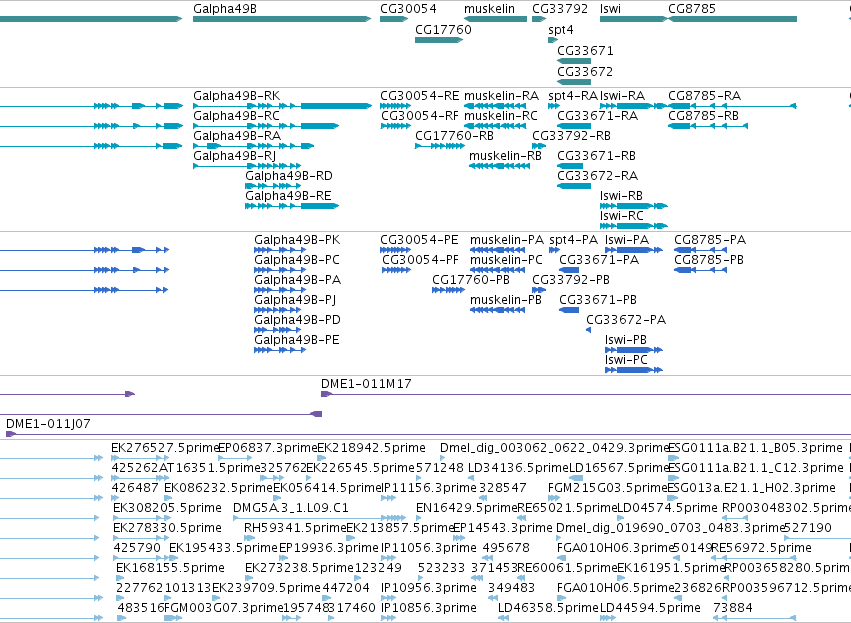The image size is (851, 623).
Task: Select the spt4 gene label
Action: [x=561, y=29]
